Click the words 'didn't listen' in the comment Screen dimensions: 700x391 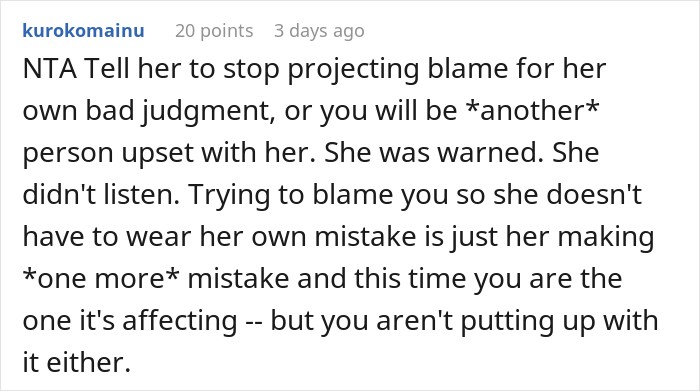pyautogui.click(x=101, y=194)
